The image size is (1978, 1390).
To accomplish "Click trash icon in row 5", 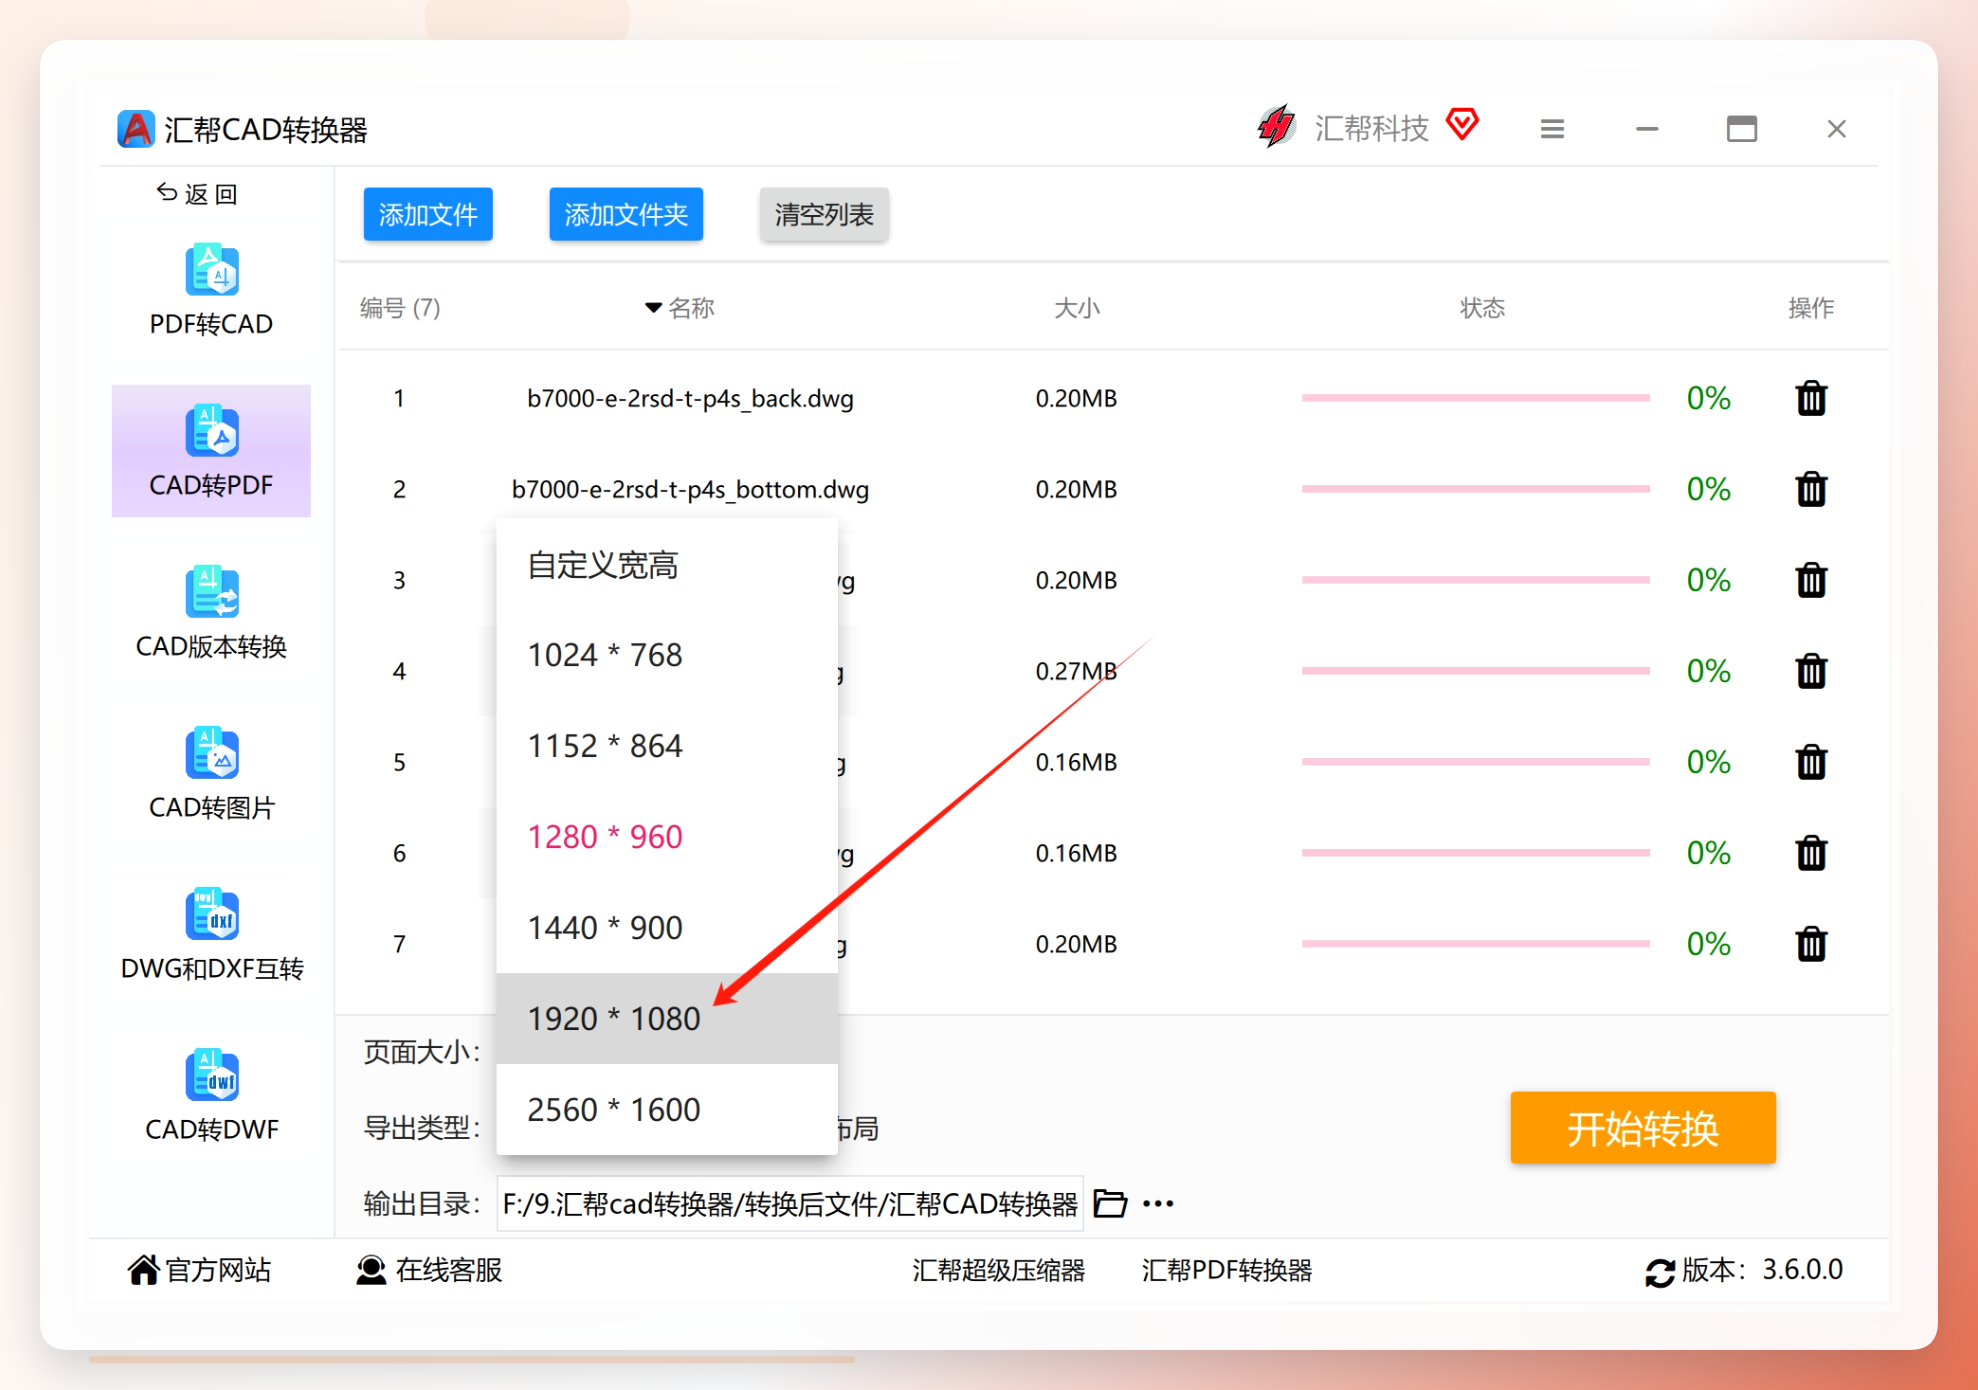I will tap(1811, 762).
